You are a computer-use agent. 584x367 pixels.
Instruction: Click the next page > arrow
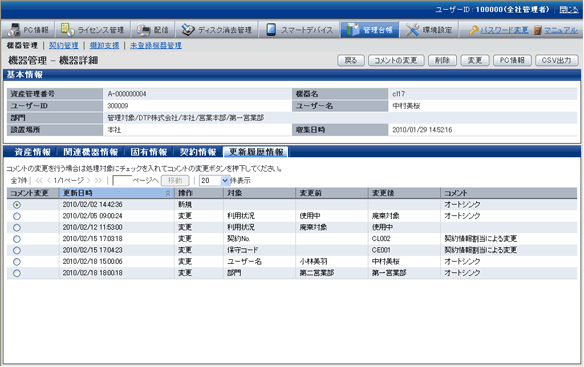[x=88, y=181]
